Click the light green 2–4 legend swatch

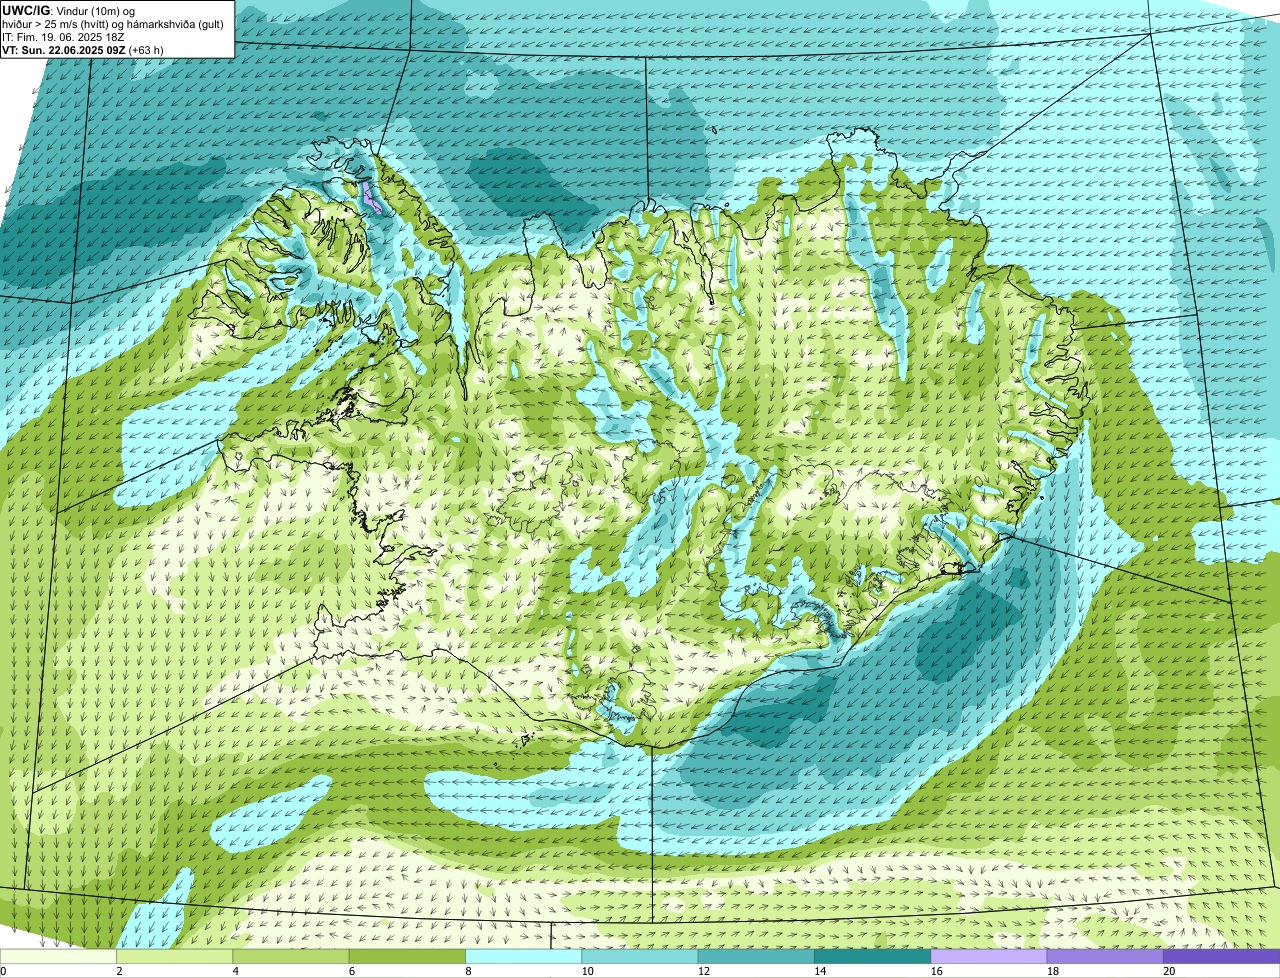pos(175,956)
